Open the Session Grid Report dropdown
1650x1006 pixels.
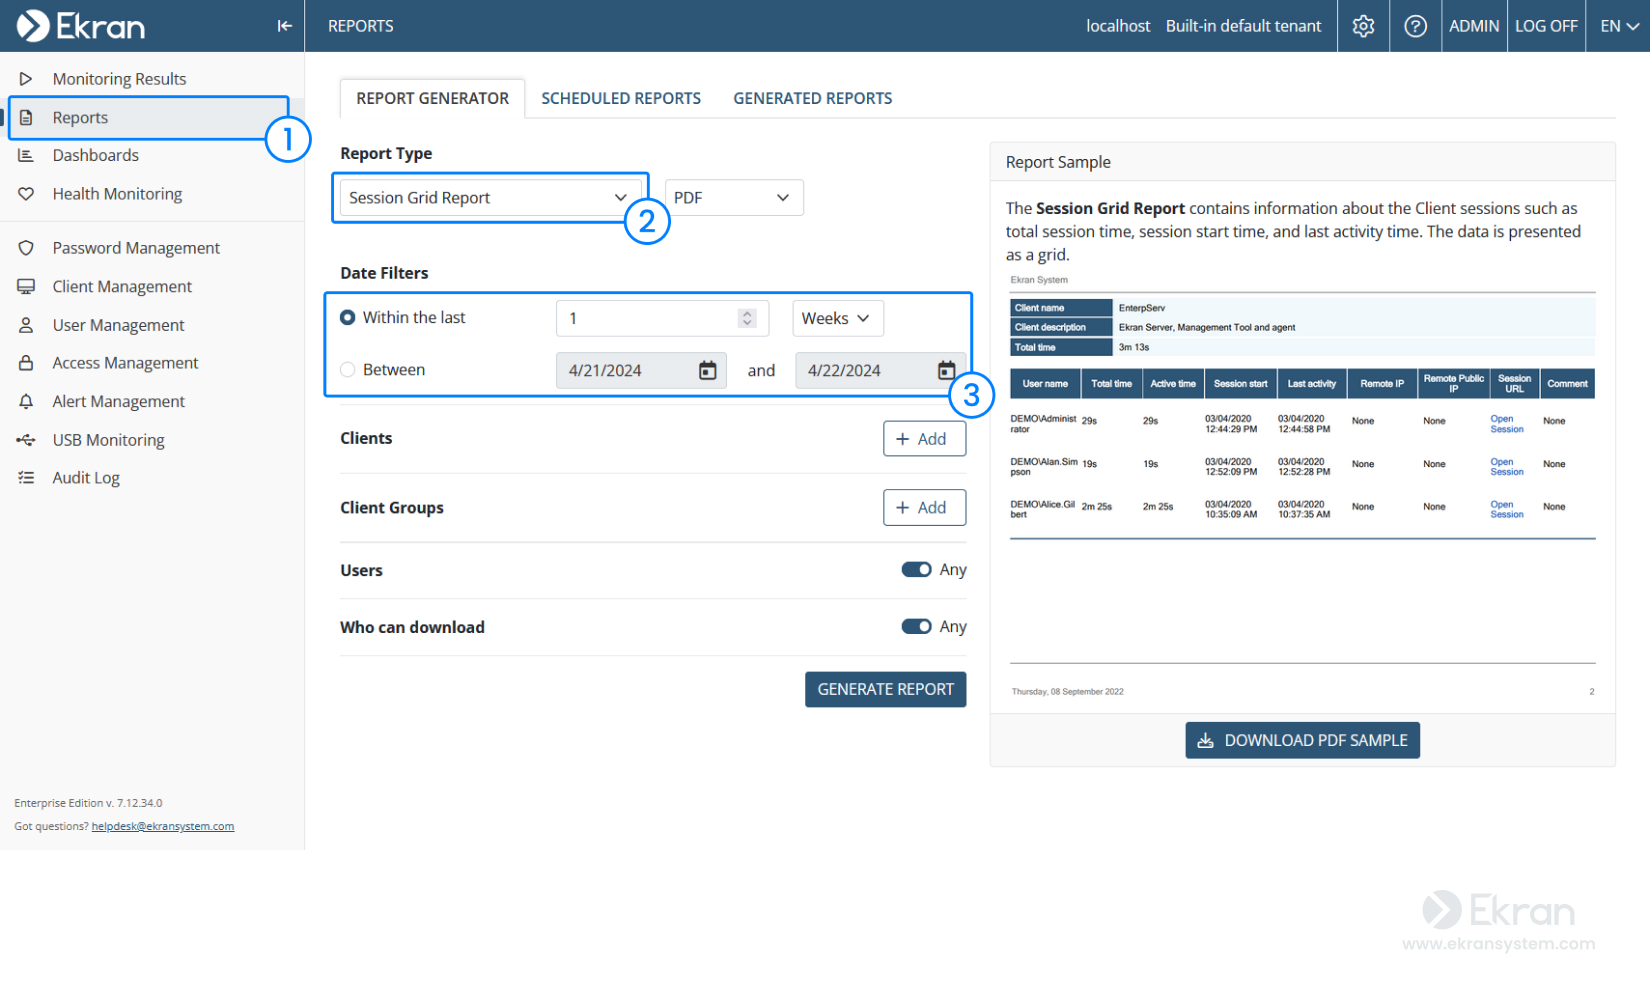(490, 197)
